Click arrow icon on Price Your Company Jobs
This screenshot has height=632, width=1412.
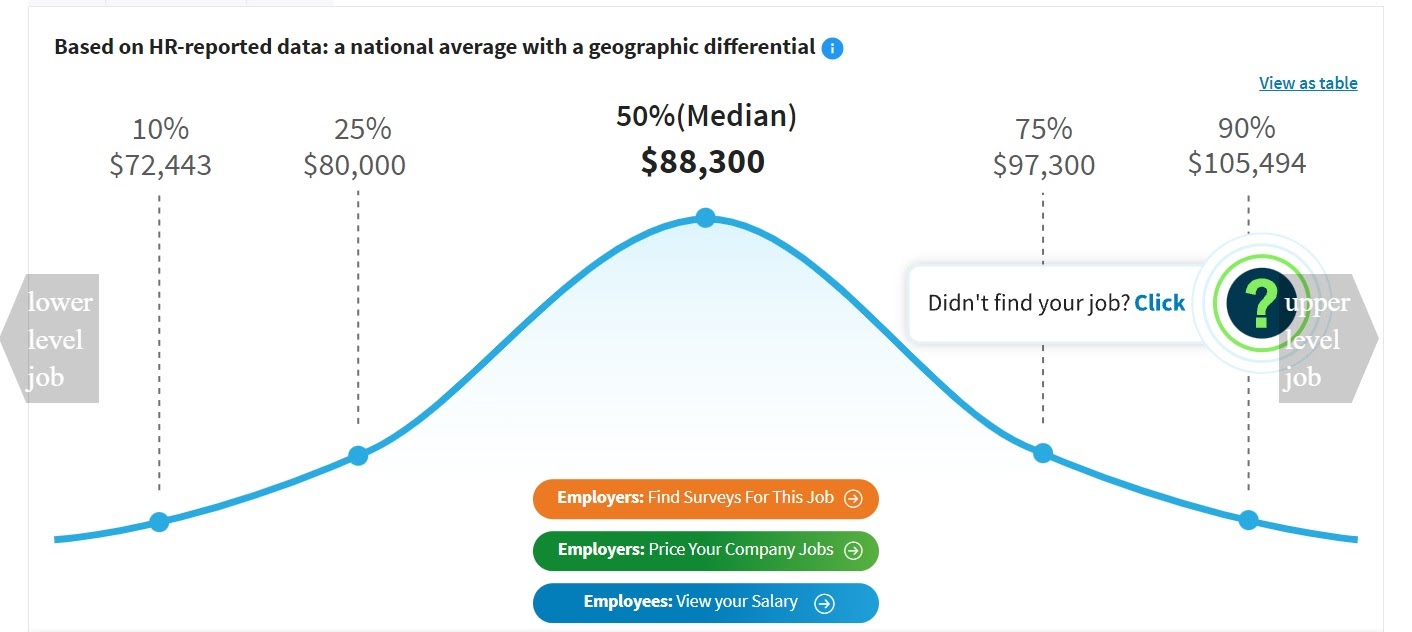(x=853, y=550)
